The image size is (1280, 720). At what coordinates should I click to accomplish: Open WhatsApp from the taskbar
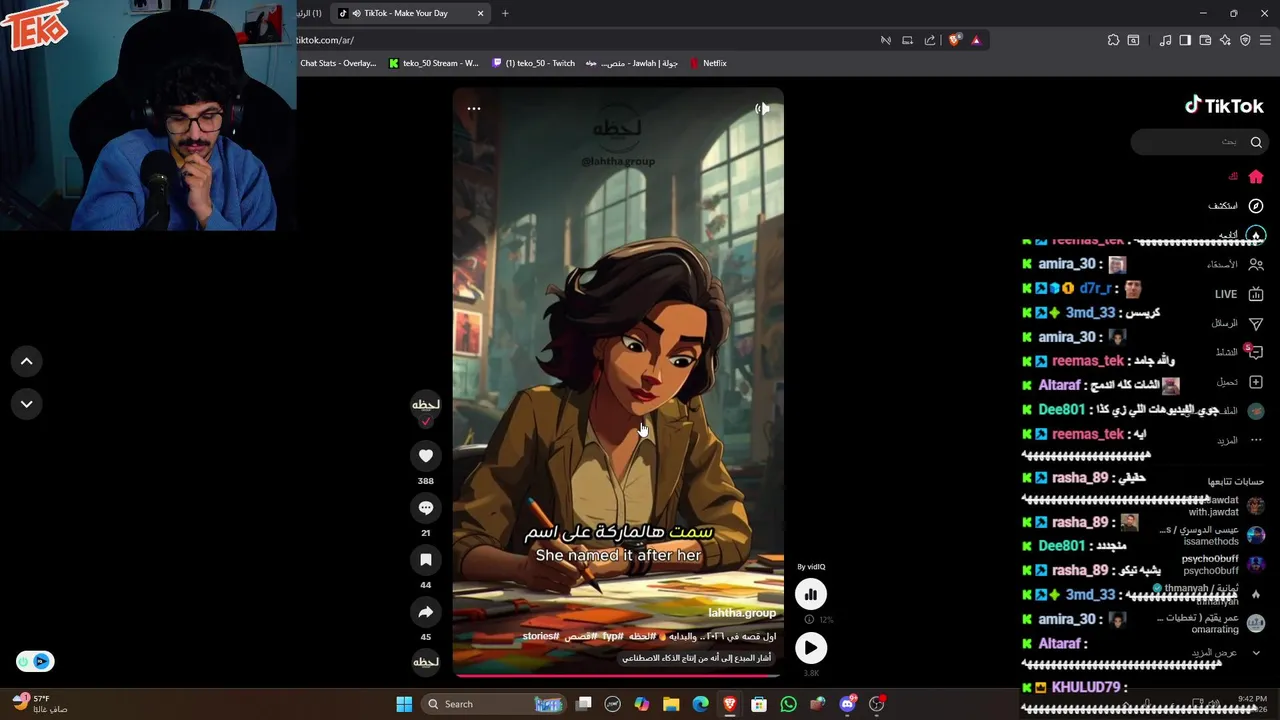[788, 704]
